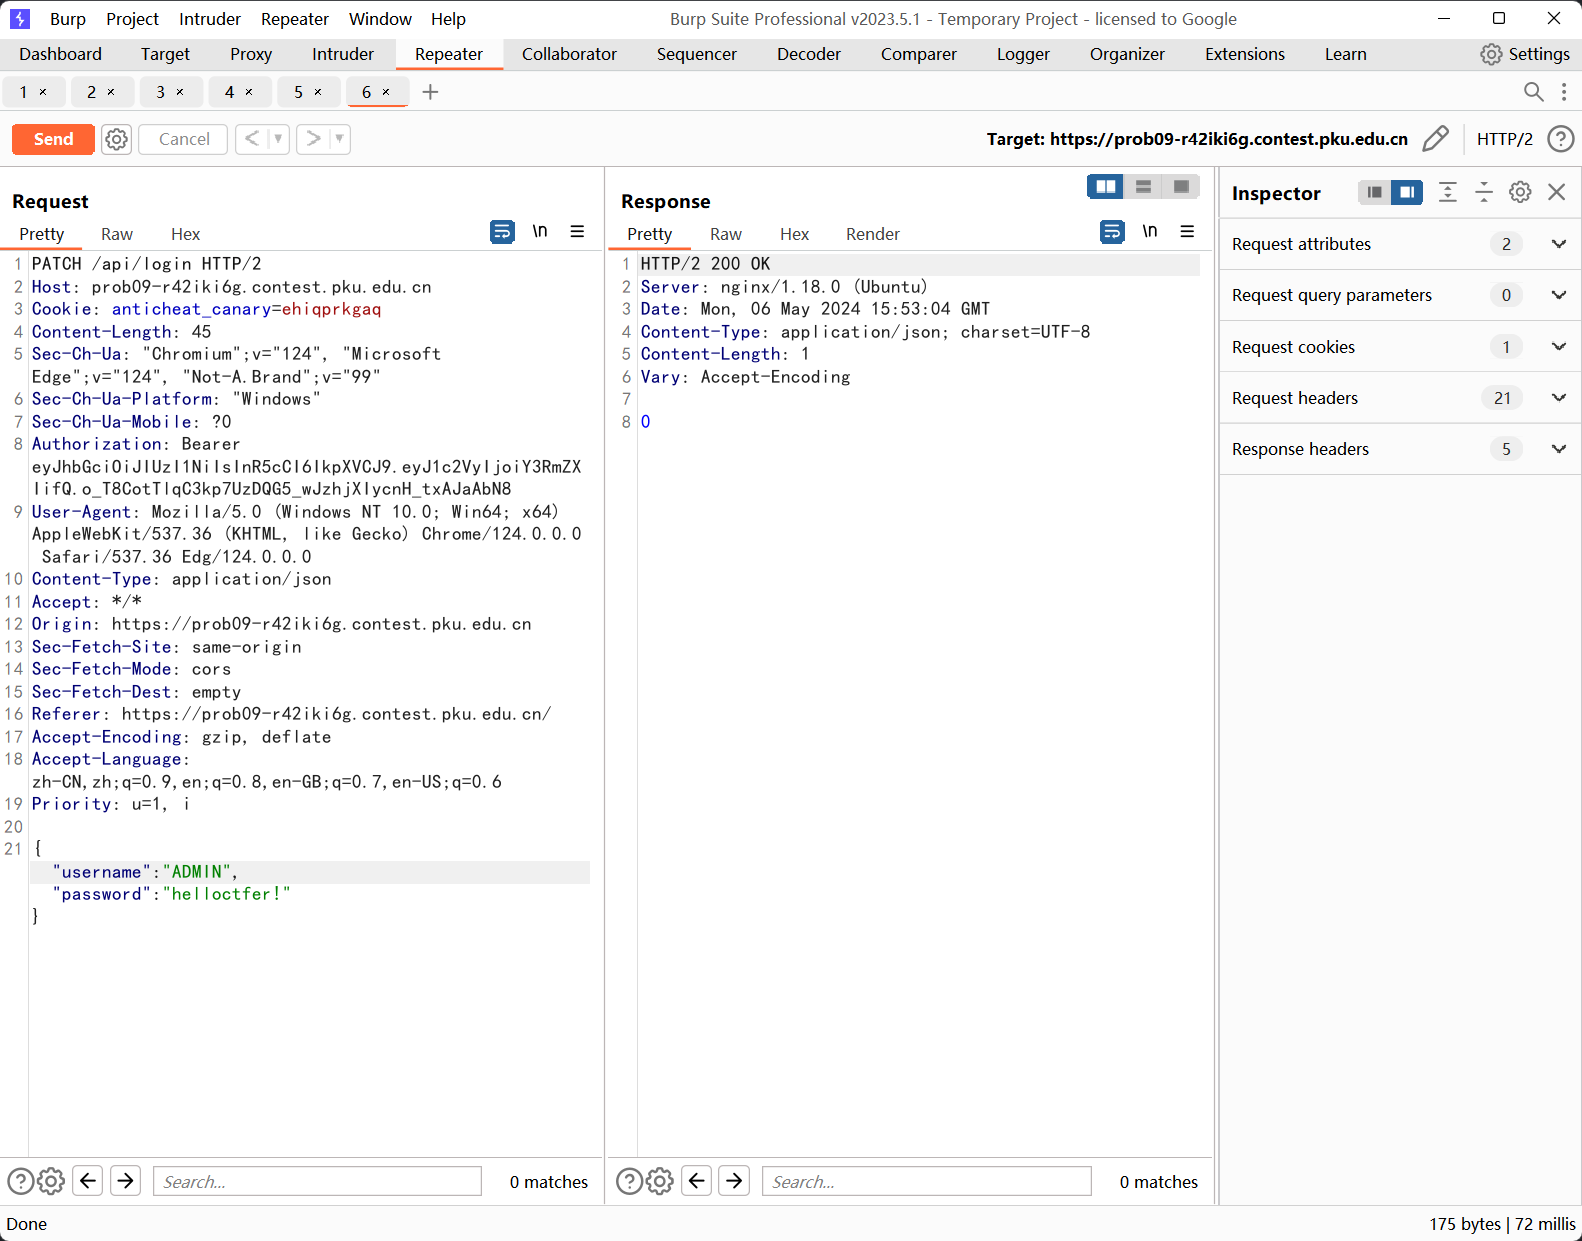This screenshot has width=1582, height=1241.
Task: Edit target with pencil icon
Action: tap(1435, 138)
